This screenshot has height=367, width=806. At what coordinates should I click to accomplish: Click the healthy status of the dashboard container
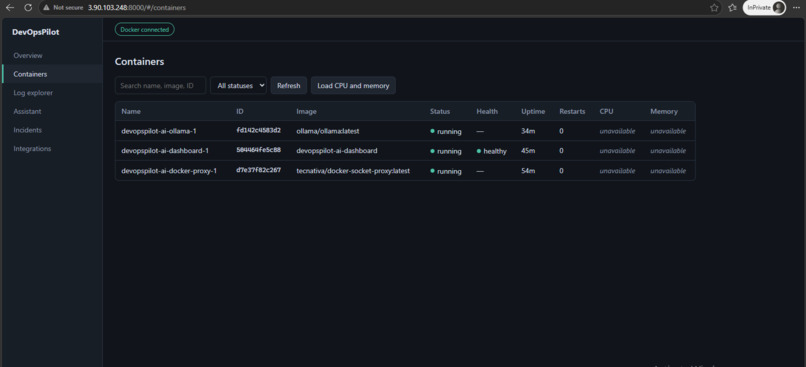point(492,151)
